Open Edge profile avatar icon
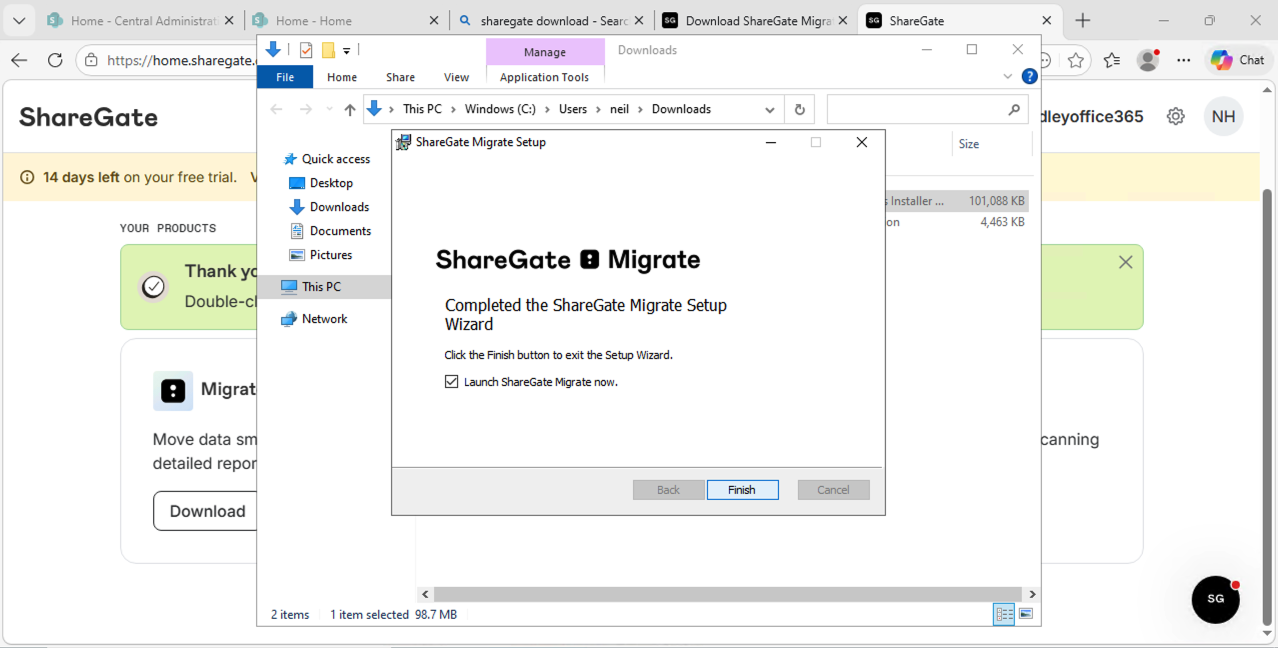This screenshot has width=1278, height=648. tap(1148, 60)
